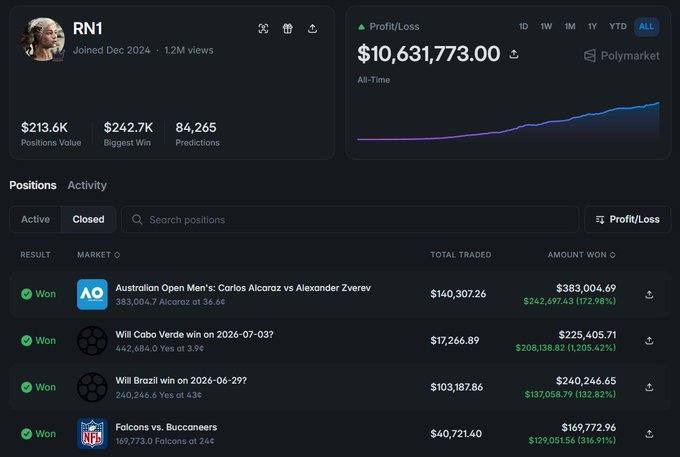The width and height of the screenshot is (680, 457).
Task: Click "442,684.0 Yes at 3.9¢" detail
Action: tap(159, 348)
